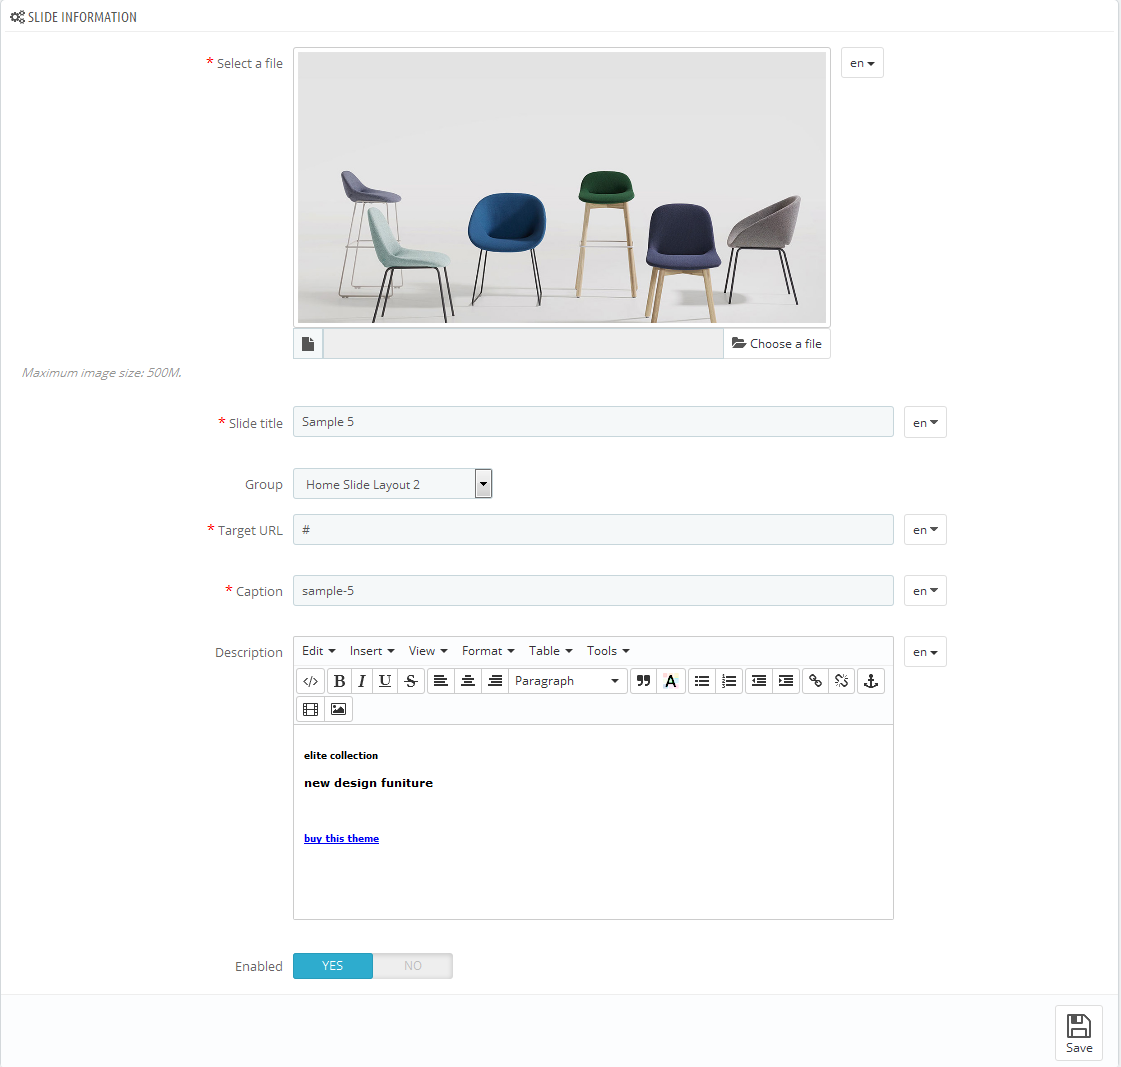Click the Save disk button
This screenshot has height=1067, width=1121.
(x=1078, y=1033)
